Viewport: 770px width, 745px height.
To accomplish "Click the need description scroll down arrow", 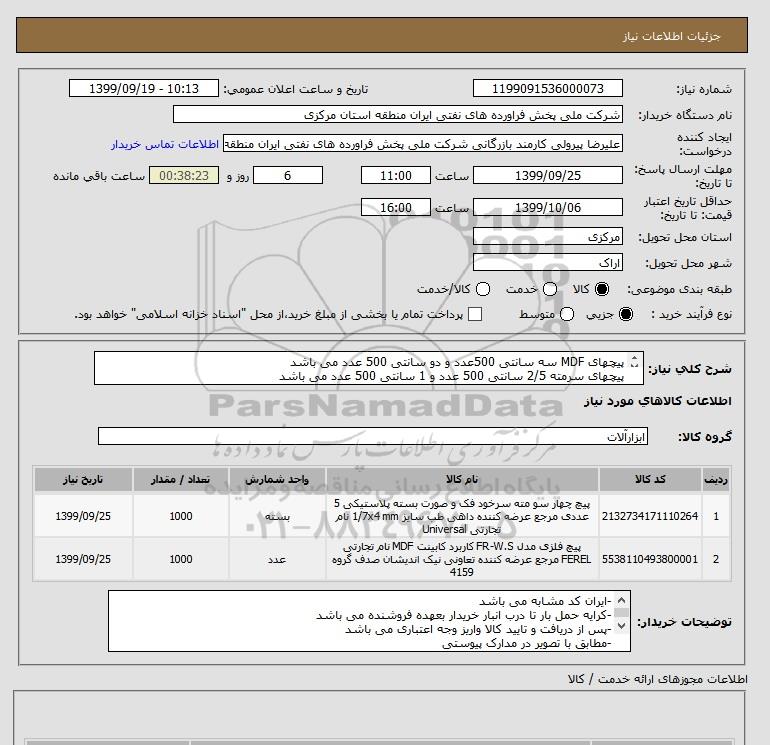I will (634, 366).
